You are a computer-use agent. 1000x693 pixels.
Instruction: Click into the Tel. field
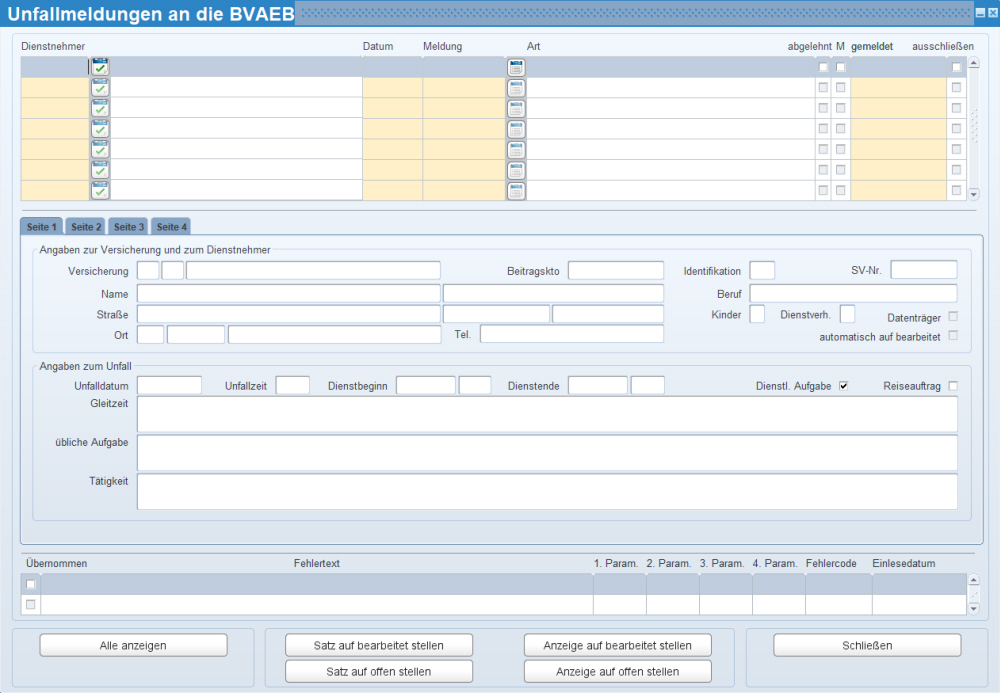pos(572,334)
